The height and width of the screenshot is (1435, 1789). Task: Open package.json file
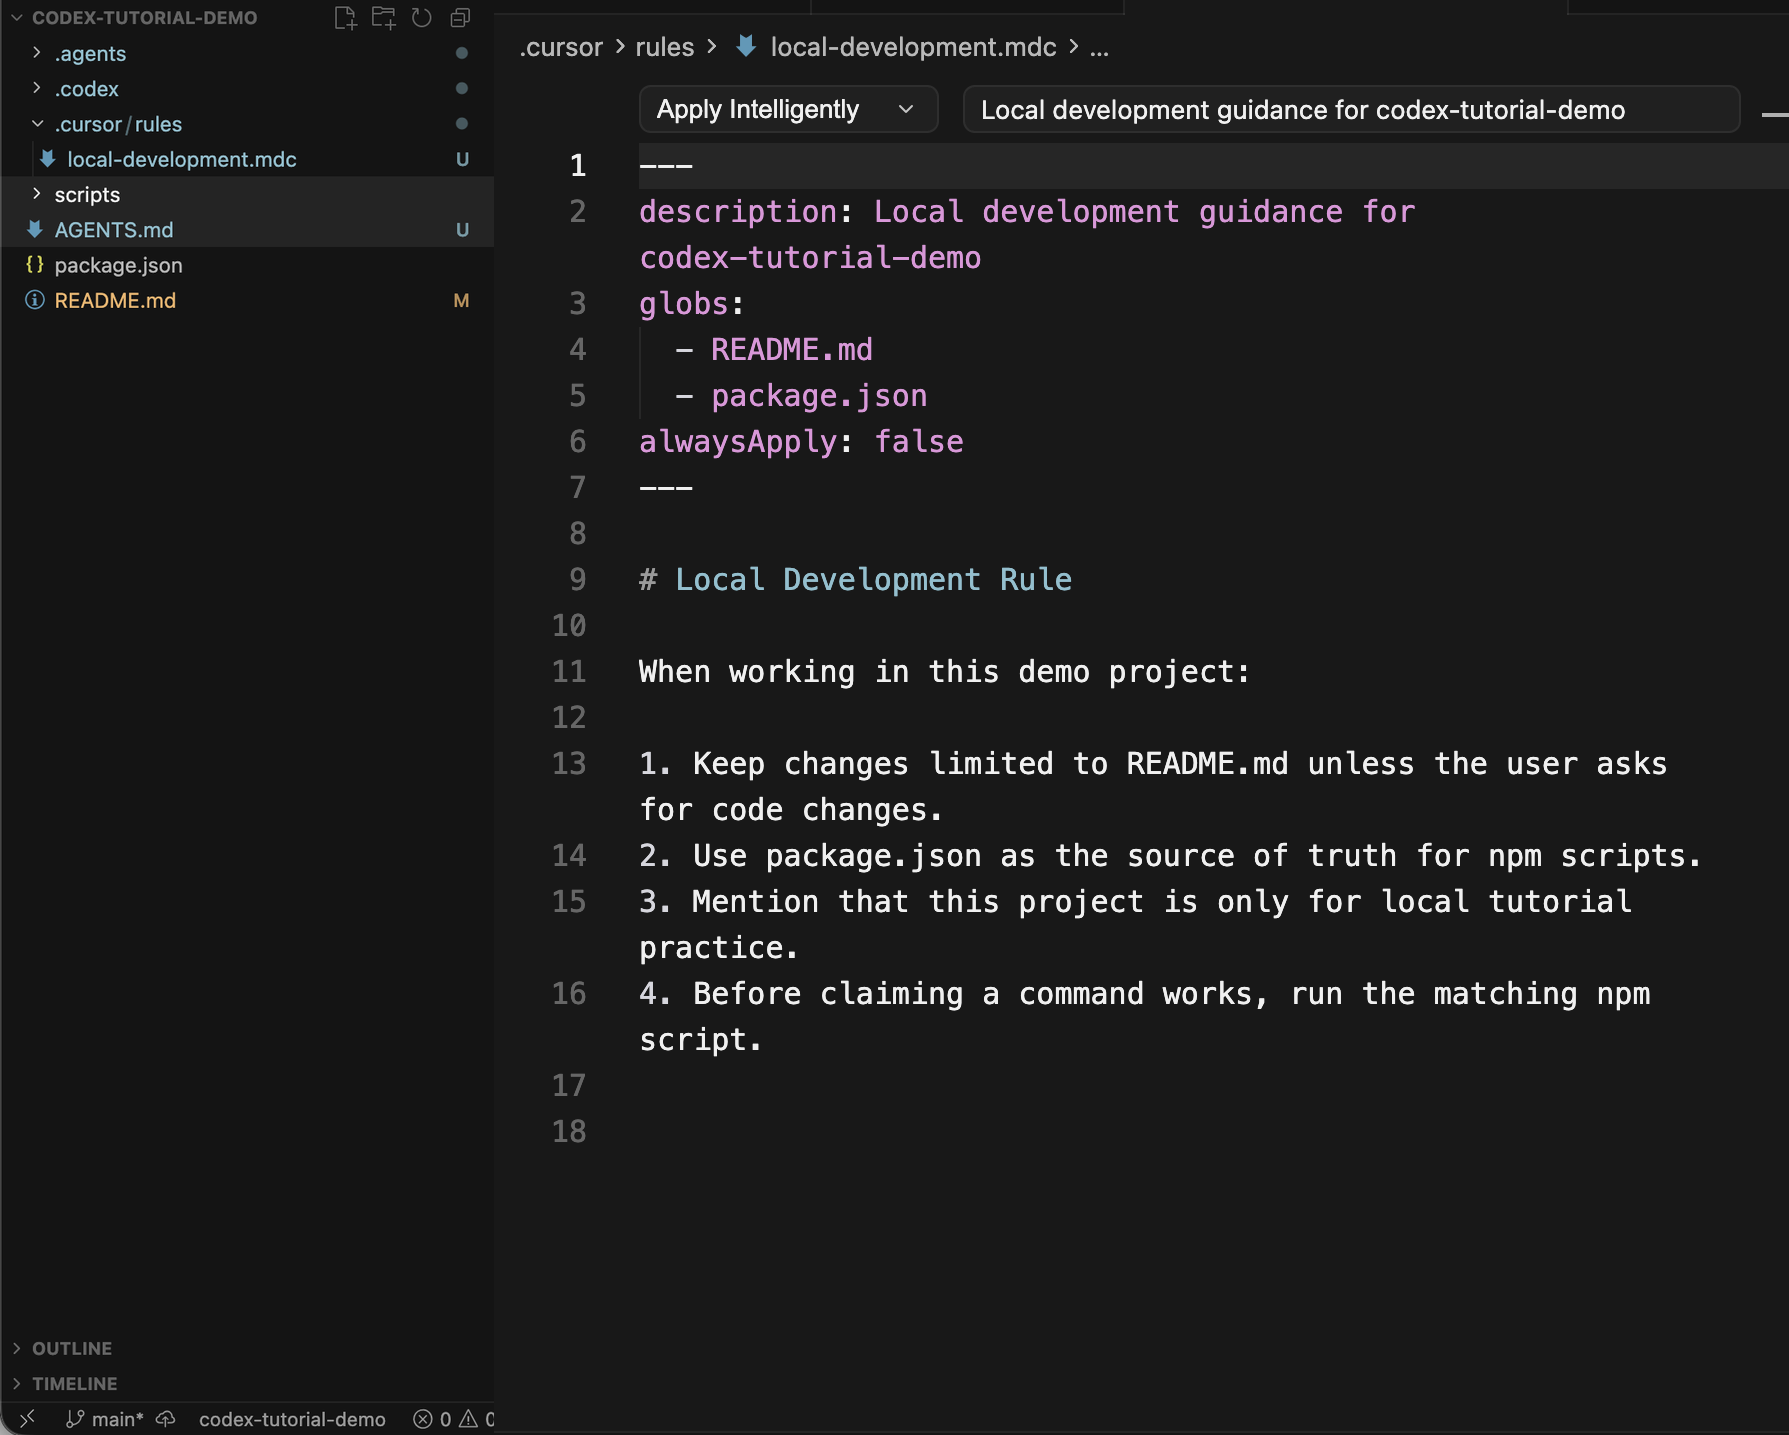118,265
